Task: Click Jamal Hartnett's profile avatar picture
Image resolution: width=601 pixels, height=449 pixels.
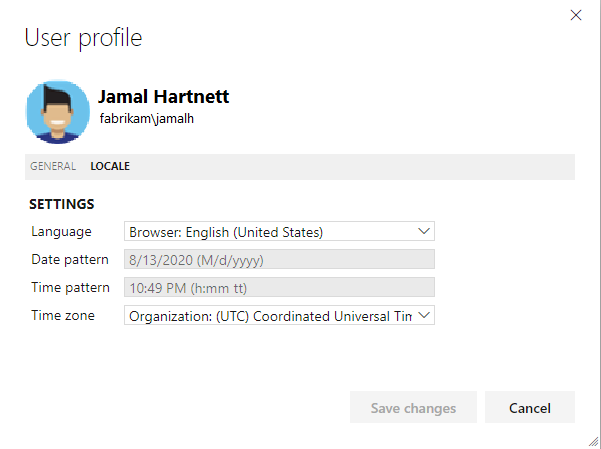Action: (x=57, y=111)
